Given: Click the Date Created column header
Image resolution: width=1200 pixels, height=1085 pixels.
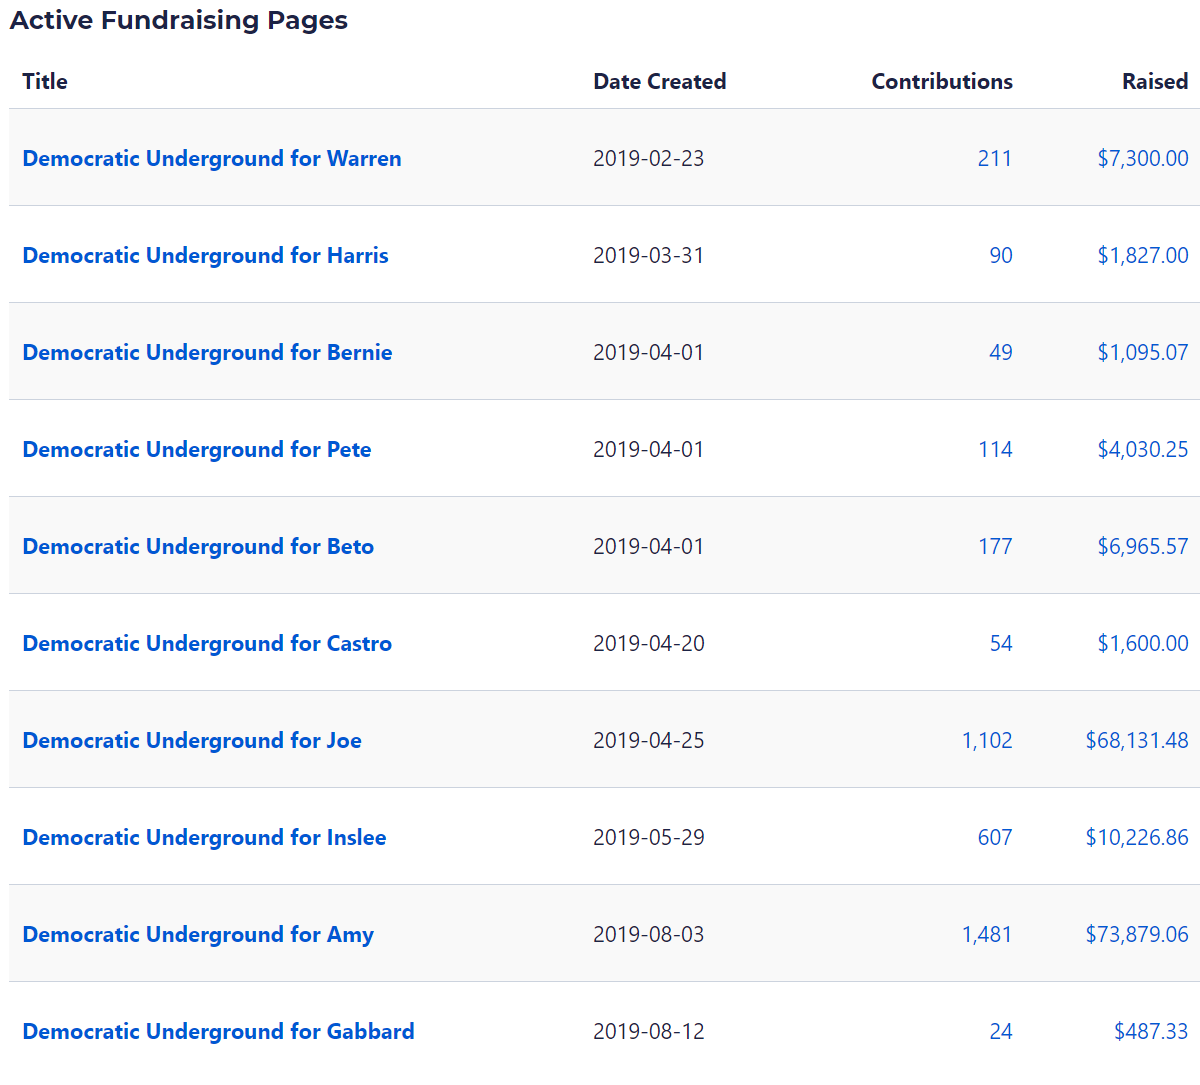Looking at the screenshot, I should coord(659,81).
